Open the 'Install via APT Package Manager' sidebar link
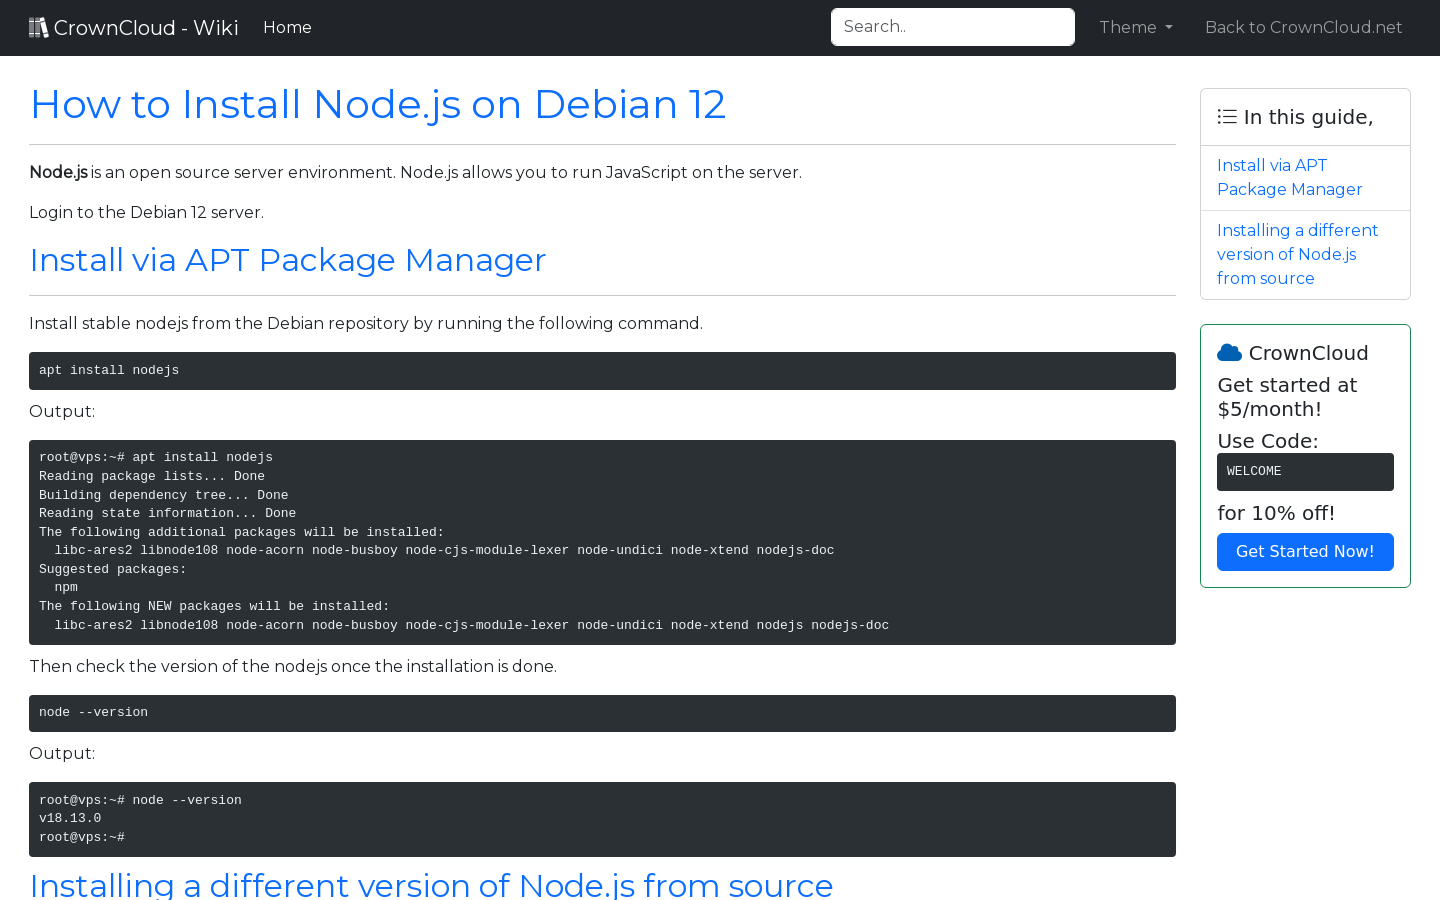Viewport: 1440px width, 900px height. [1289, 177]
